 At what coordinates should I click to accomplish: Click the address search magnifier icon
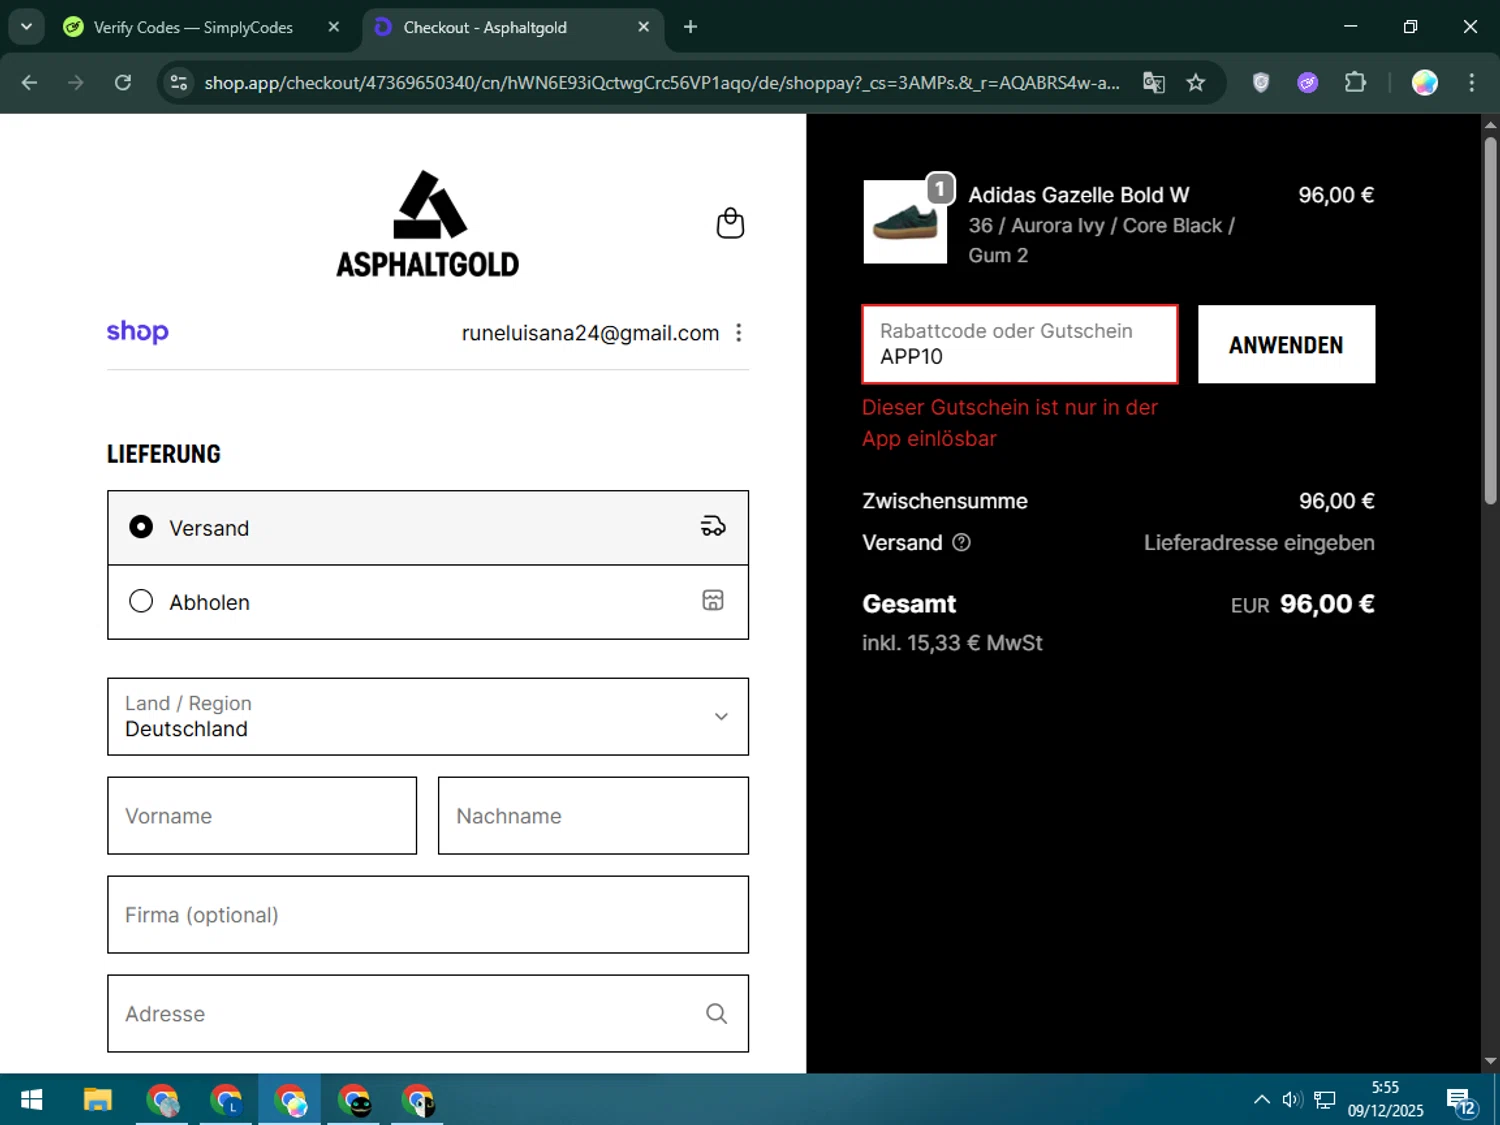(x=716, y=1013)
